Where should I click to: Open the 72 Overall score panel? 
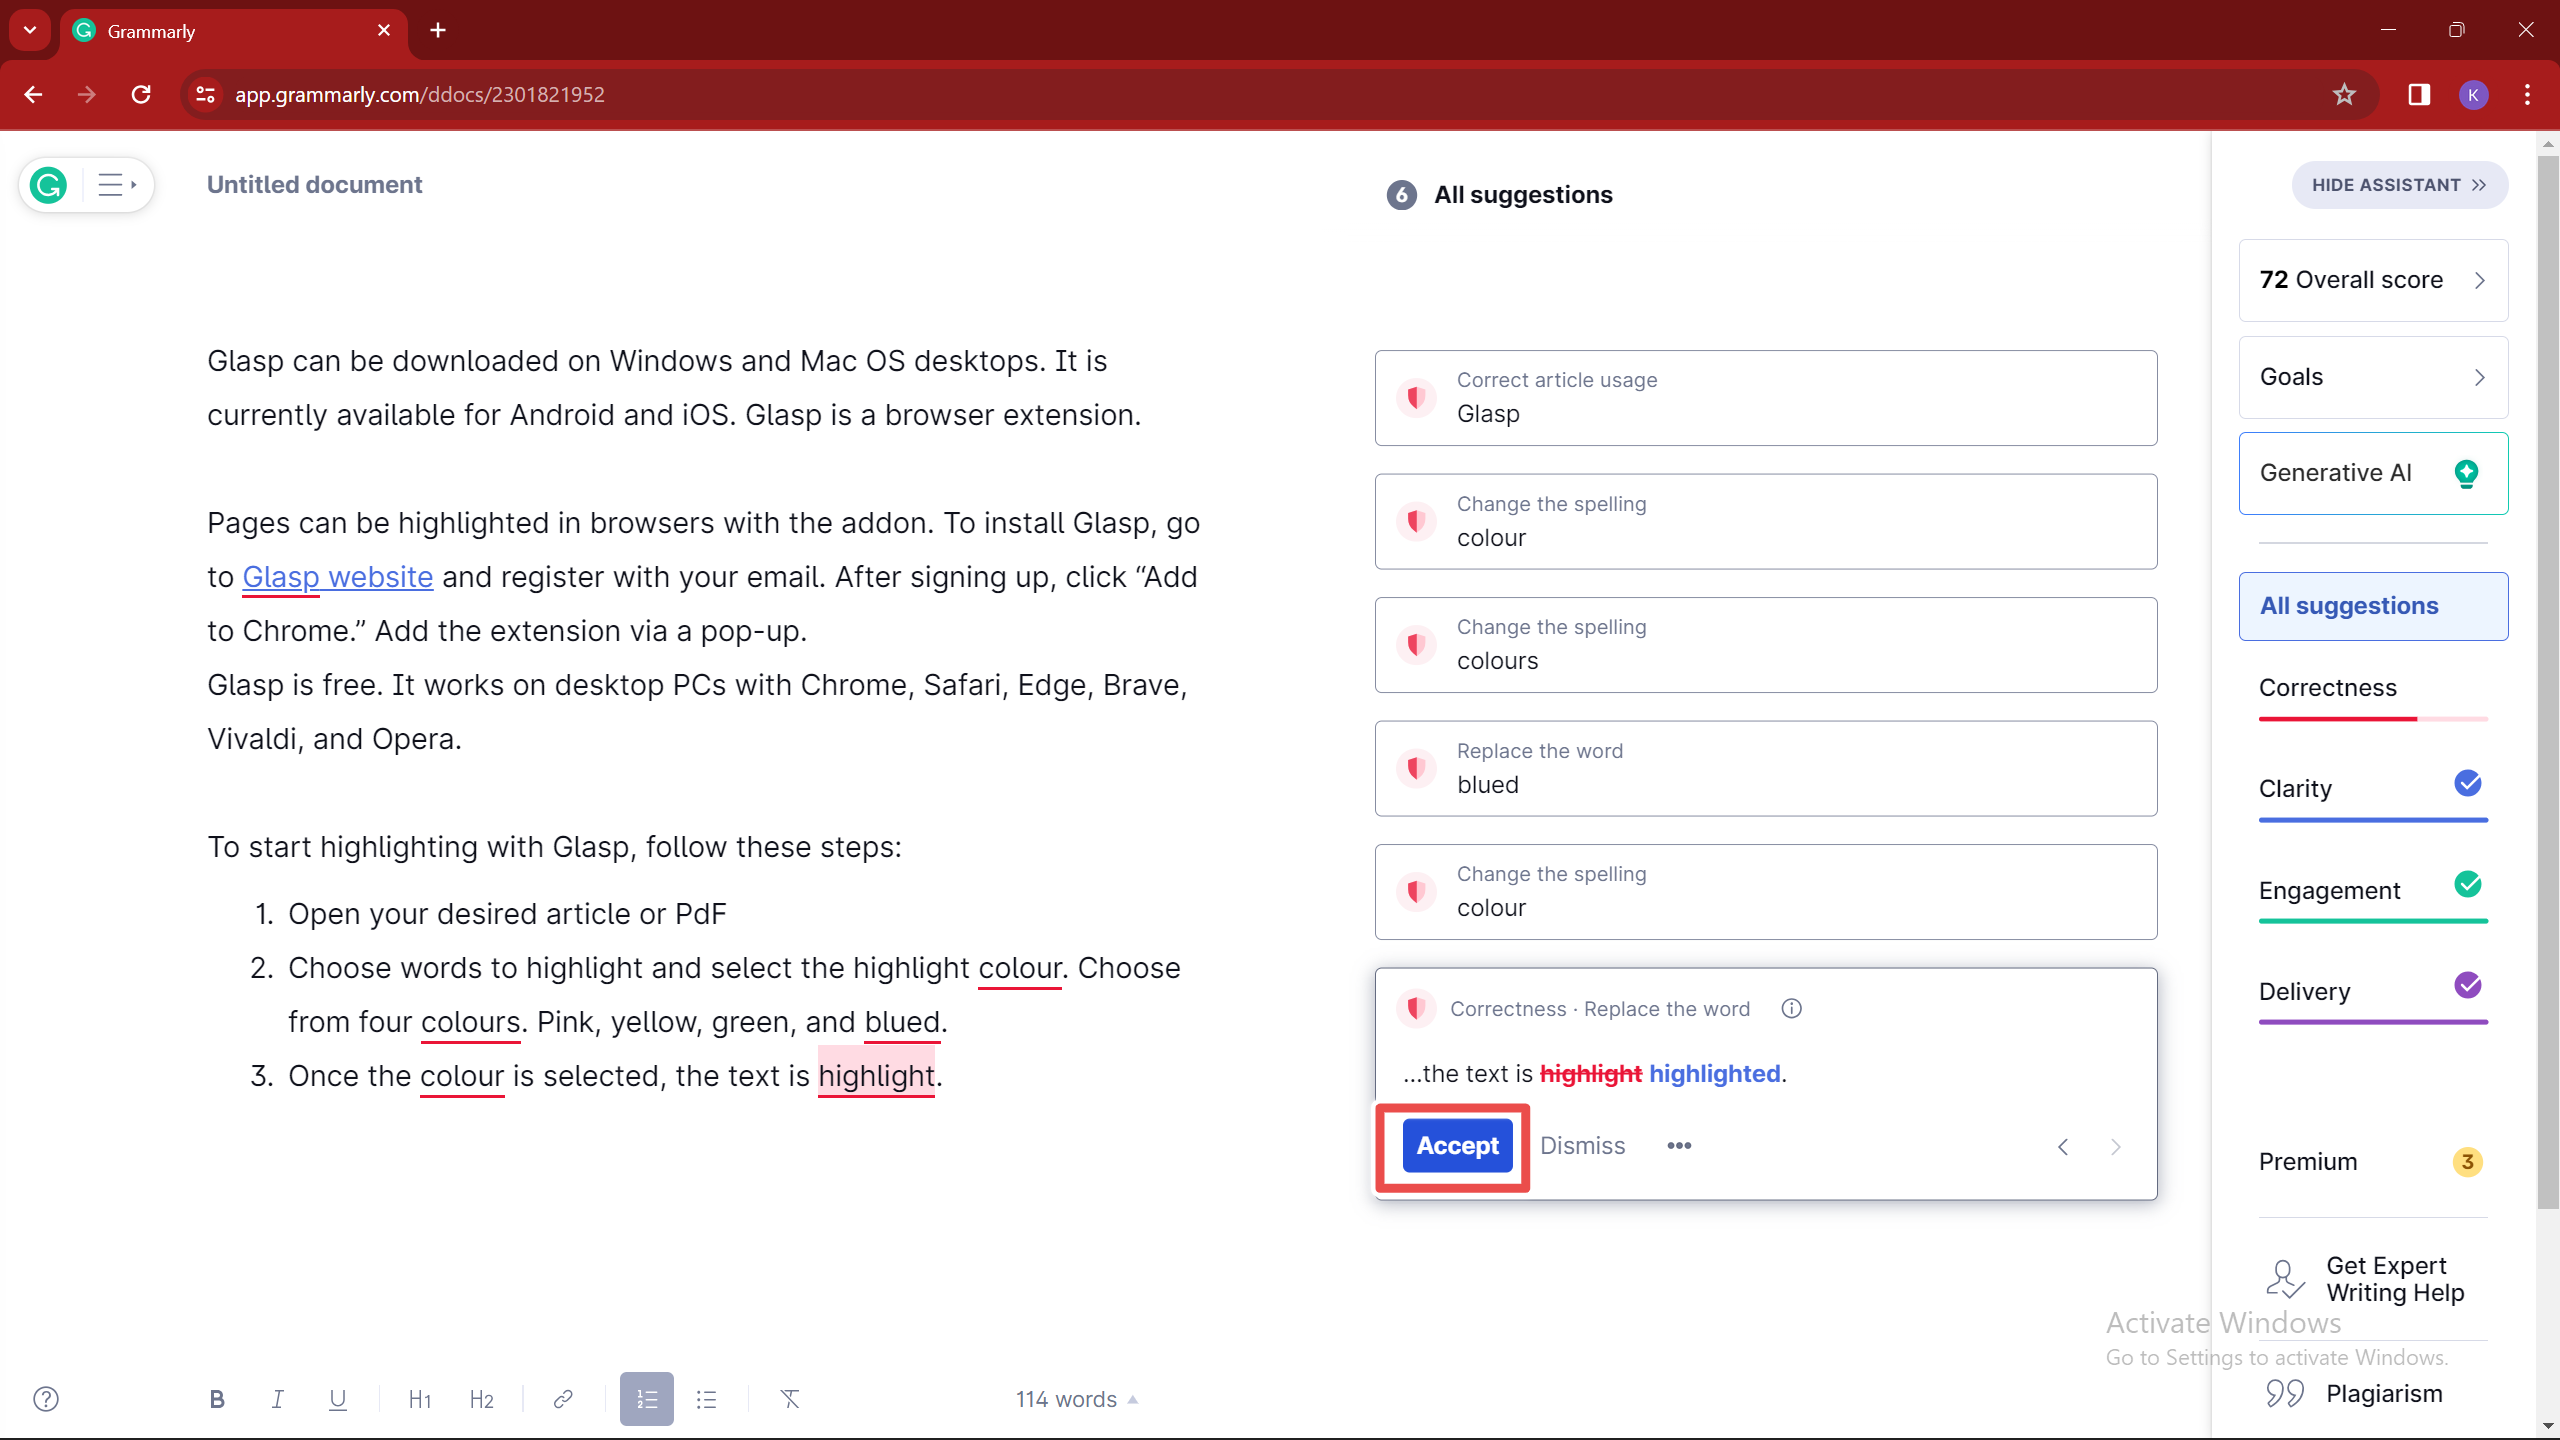[x=2373, y=280]
